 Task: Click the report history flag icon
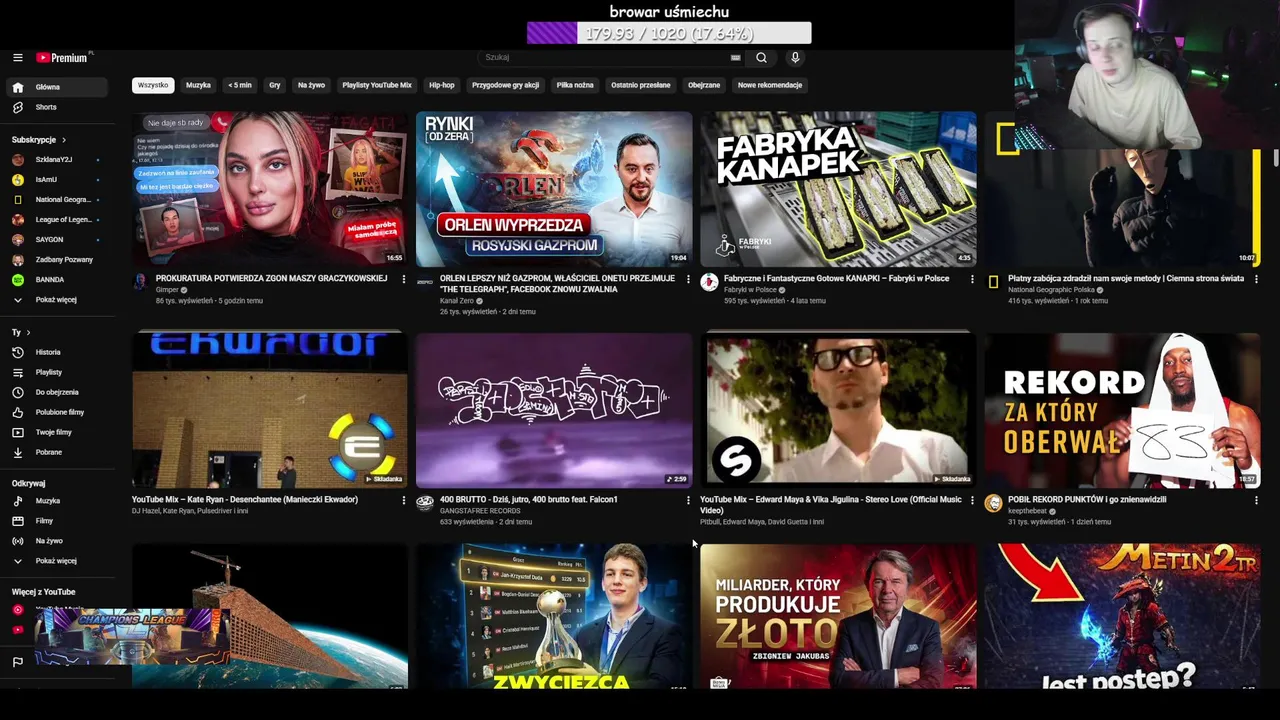[17, 662]
